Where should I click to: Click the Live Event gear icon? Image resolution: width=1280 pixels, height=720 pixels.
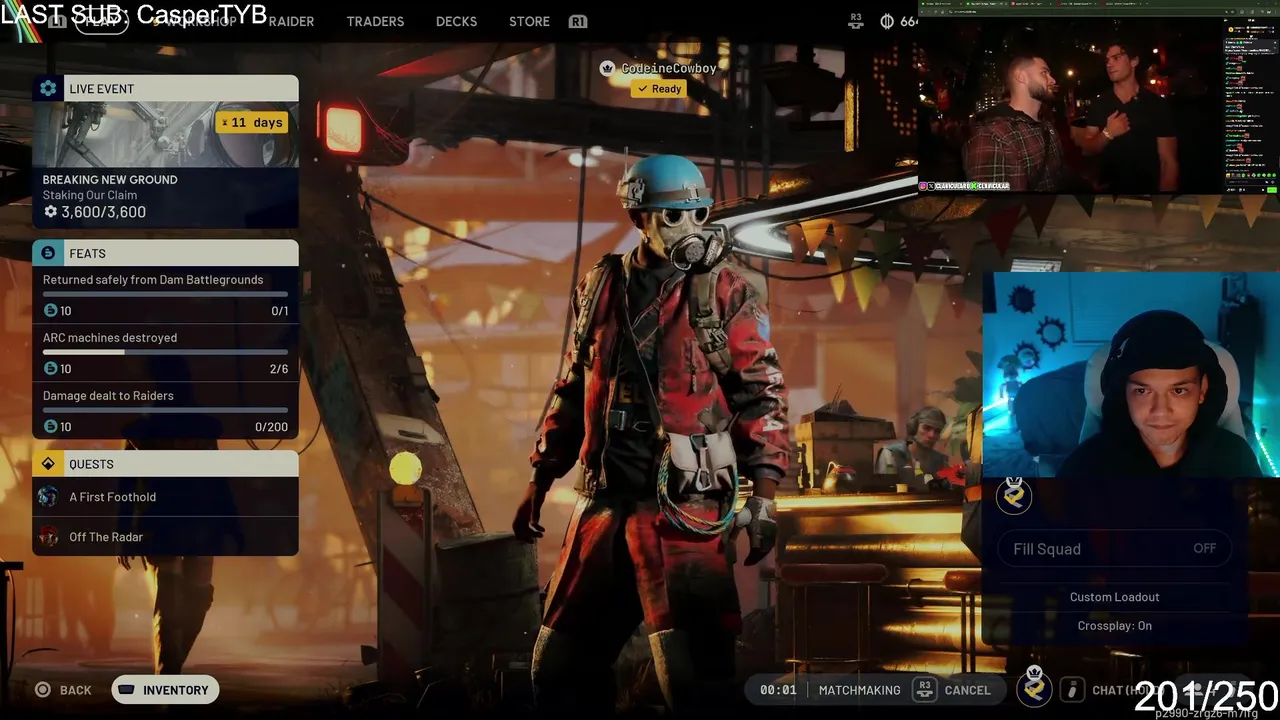click(x=47, y=88)
